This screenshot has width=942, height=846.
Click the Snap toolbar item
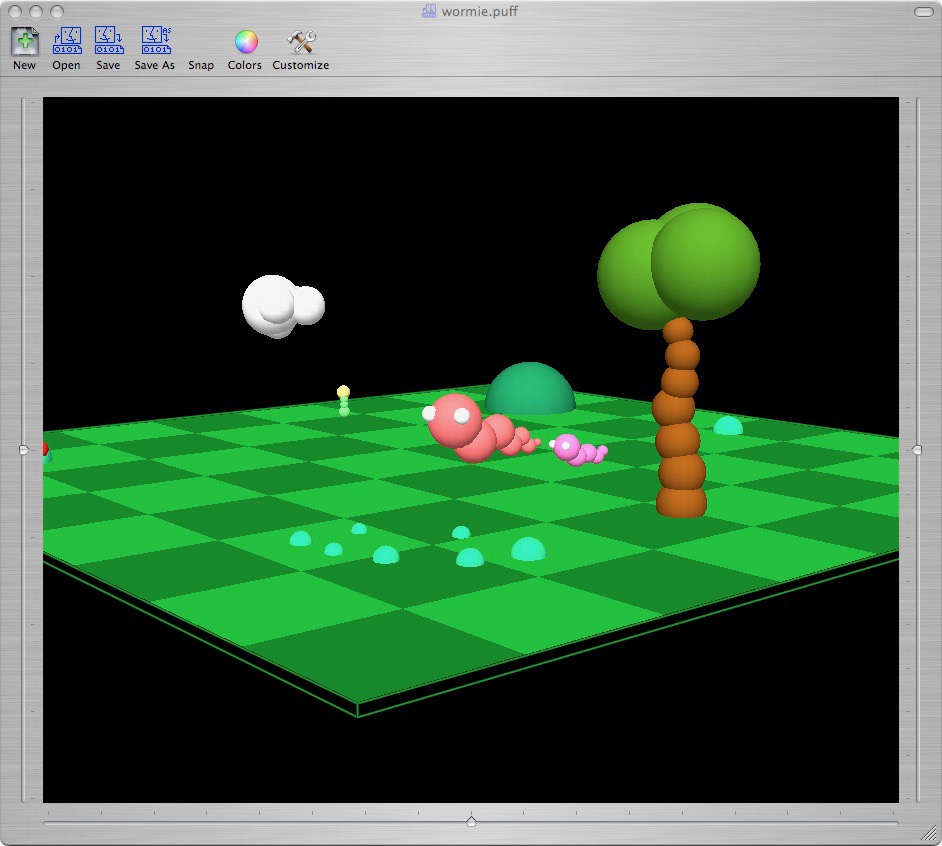coord(201,65)
